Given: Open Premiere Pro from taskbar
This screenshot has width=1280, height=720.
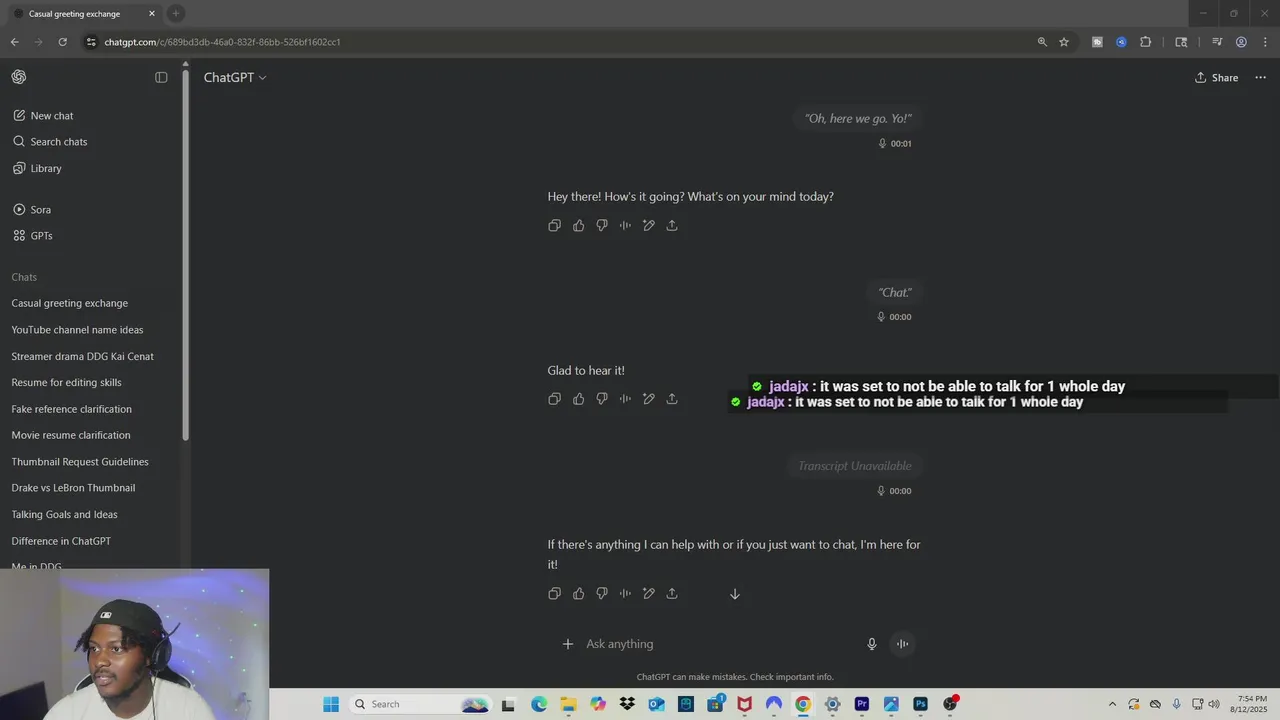Looking at the screenshot, I should pyautogui.click(x=862, y=704).
